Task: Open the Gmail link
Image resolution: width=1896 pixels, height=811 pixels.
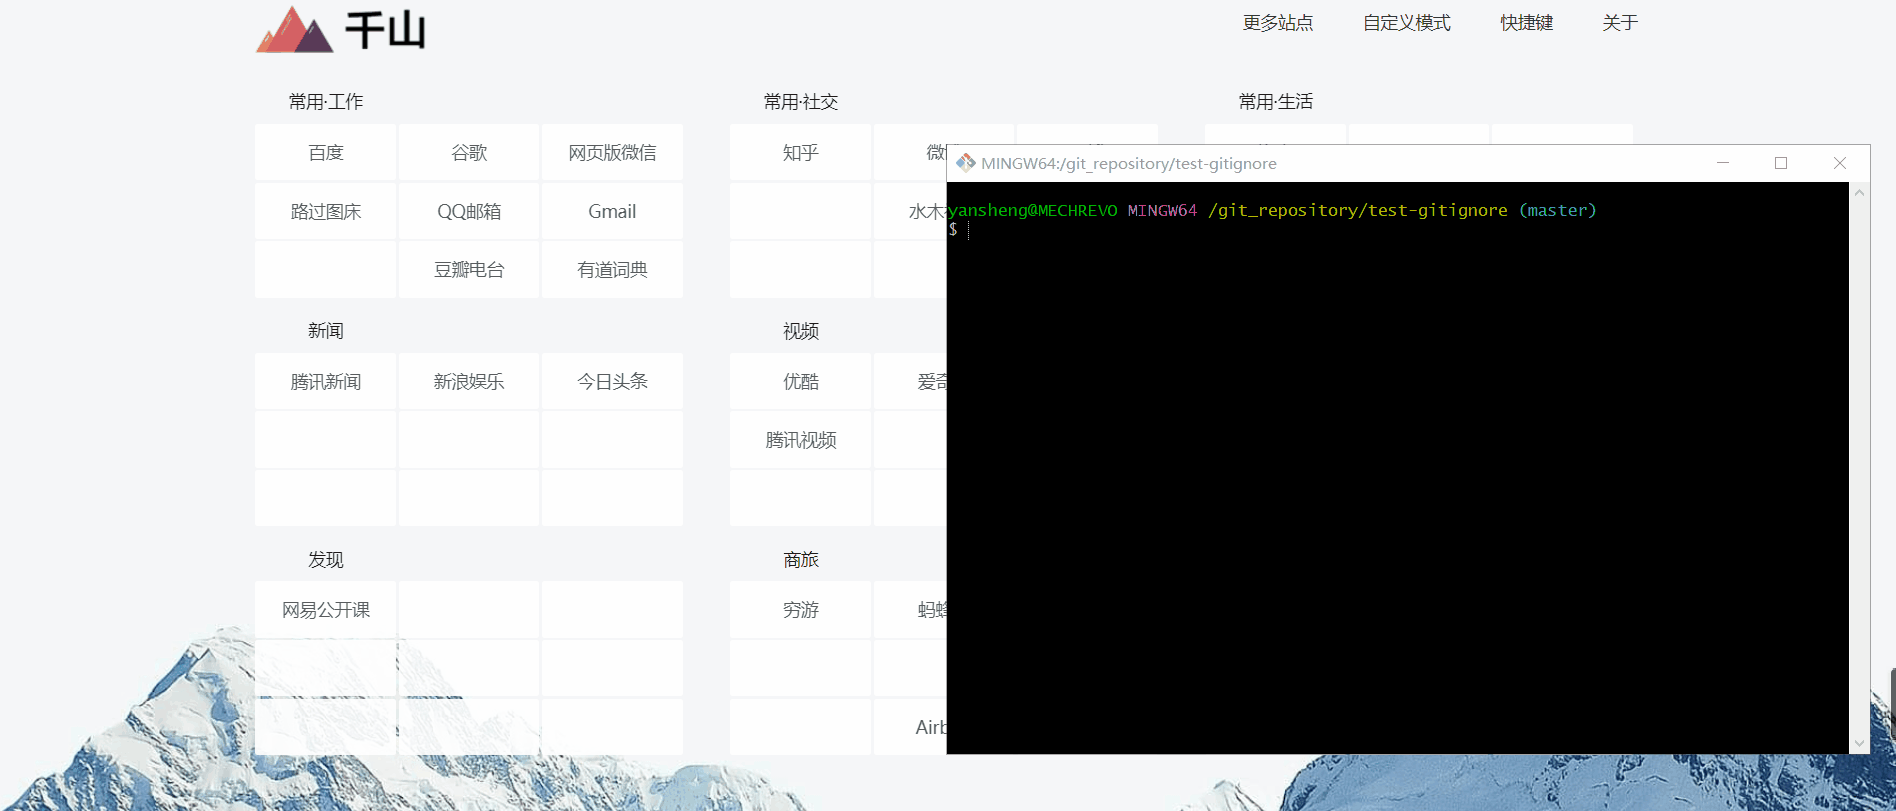Action: pos(612,212)
